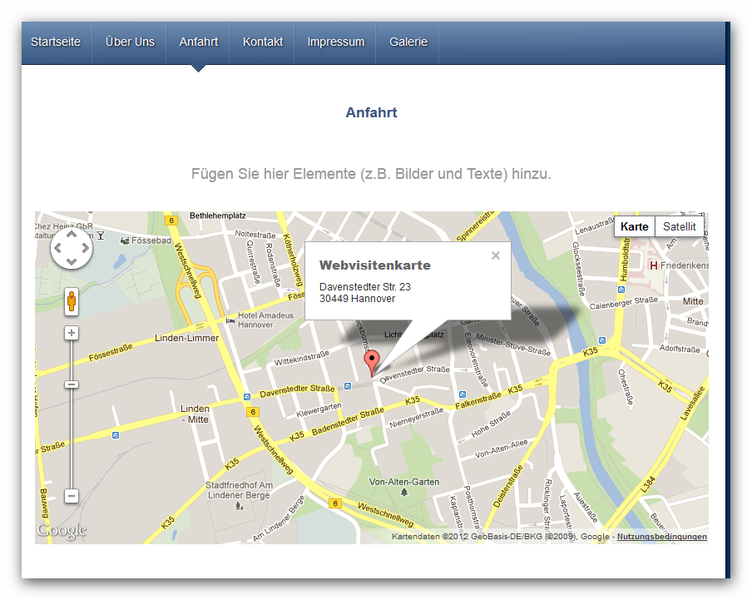Switch map to Karte view
This screenshot has height=600, width=752.
tap(634, 226)
